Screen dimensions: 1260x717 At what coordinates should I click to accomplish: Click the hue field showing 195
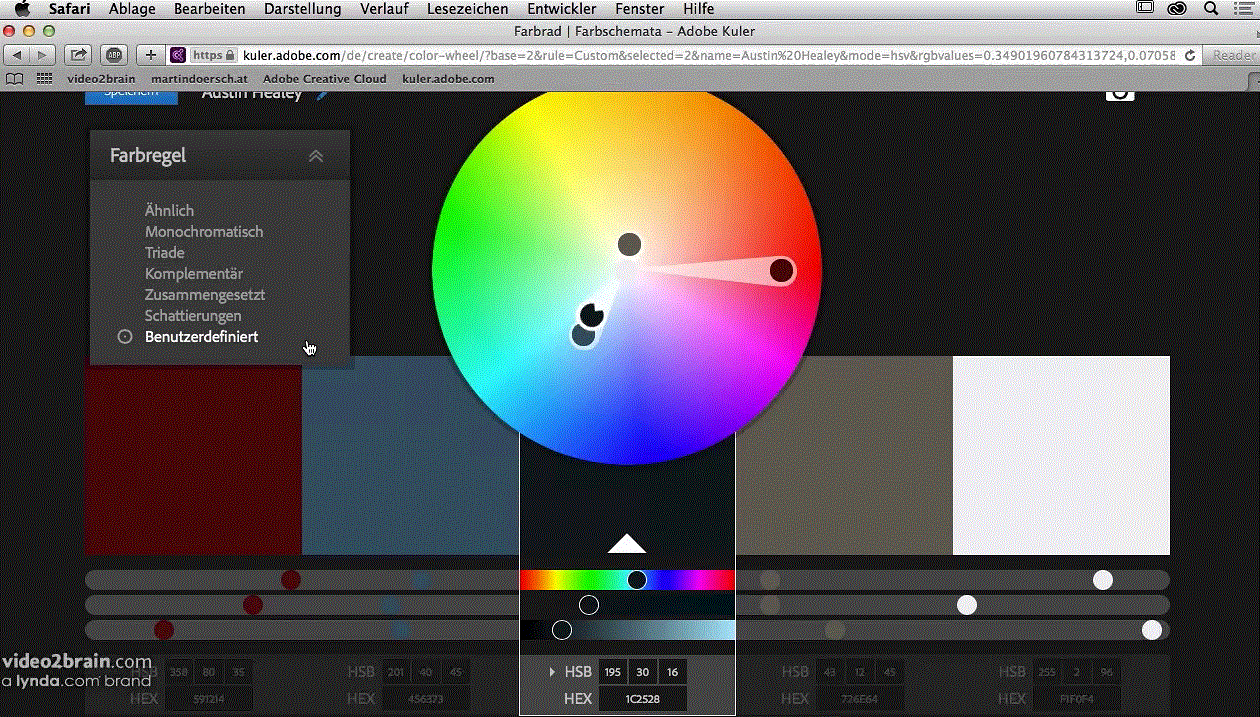coord(613,672)
